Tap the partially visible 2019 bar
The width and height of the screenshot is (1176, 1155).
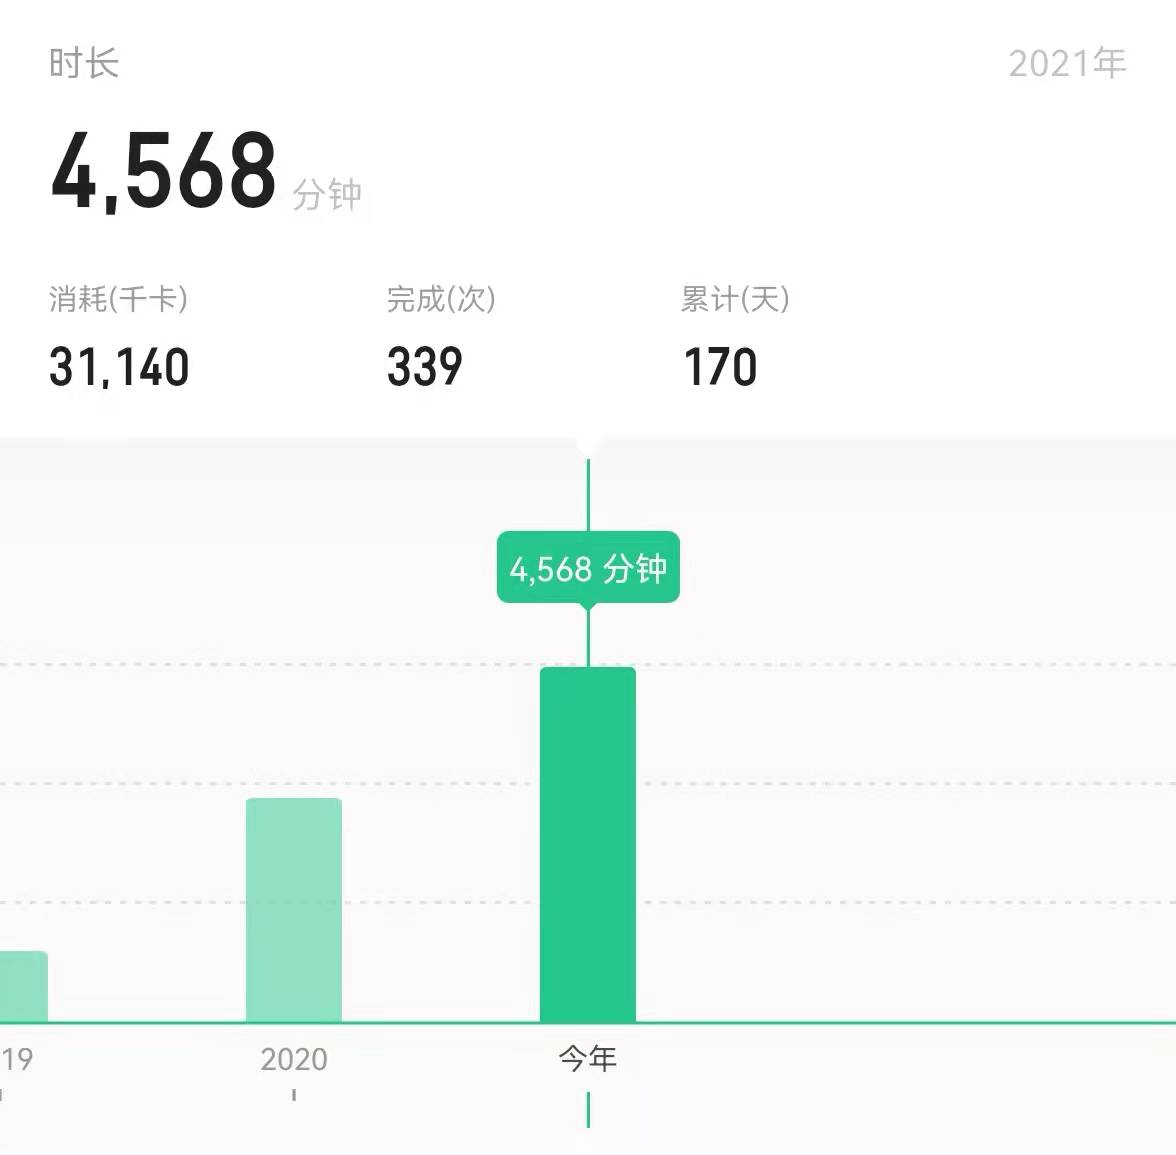[23, 986]
